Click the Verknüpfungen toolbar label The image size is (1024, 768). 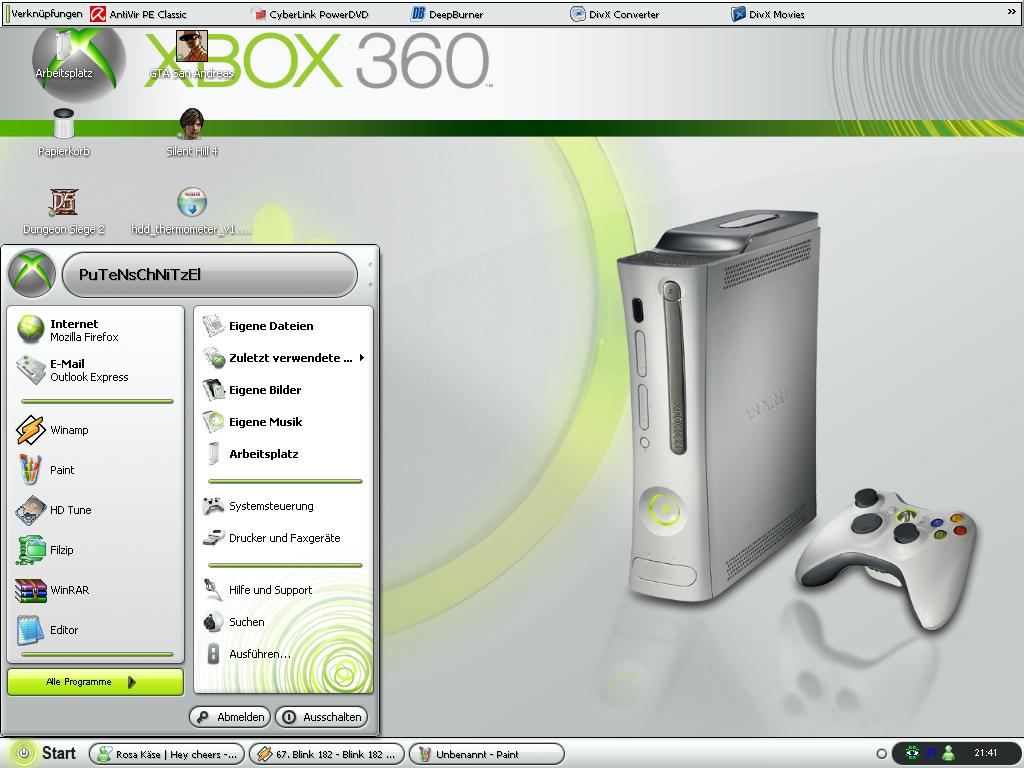coord(46,13)
